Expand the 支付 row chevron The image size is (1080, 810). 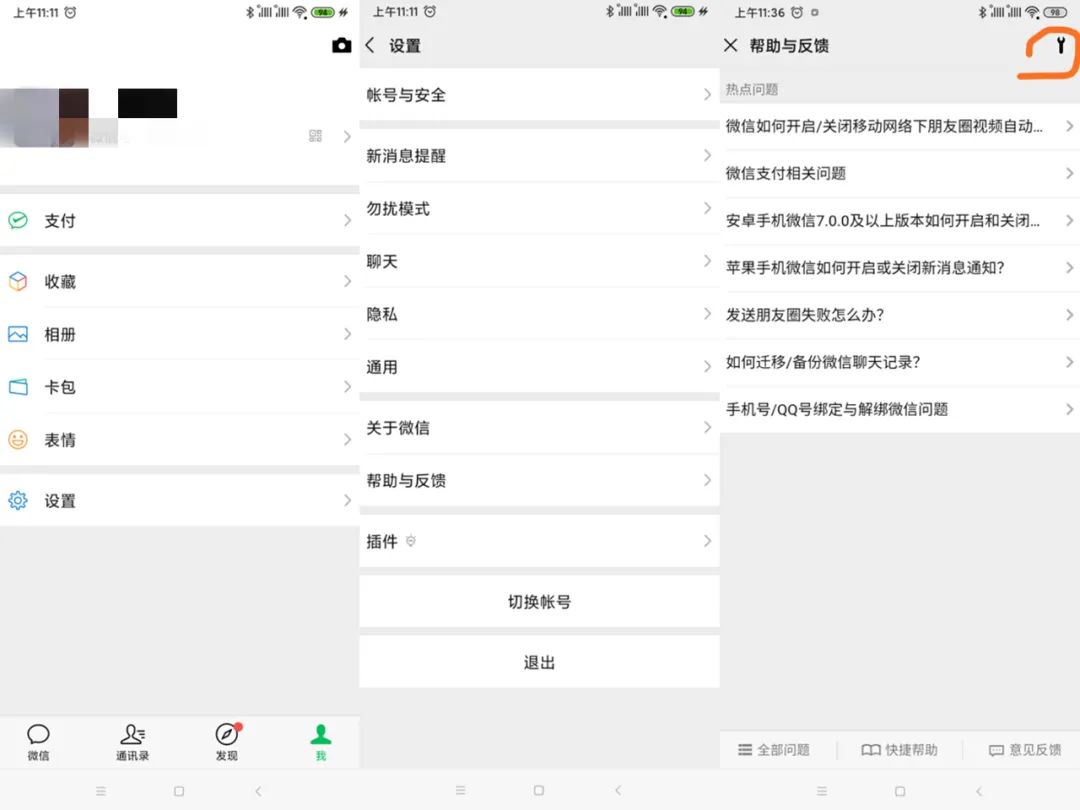pyautogui.click(x=347, y=220)
